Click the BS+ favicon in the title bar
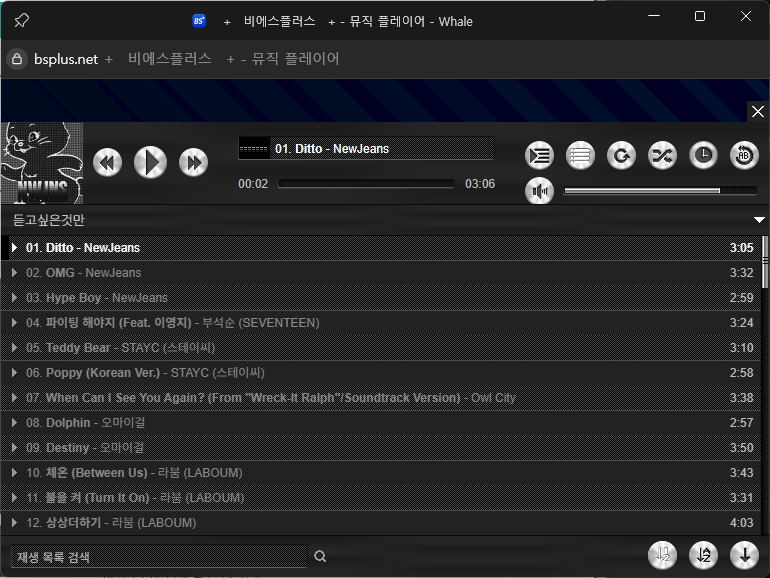Image resolution: width=770 pixels, height=578 pixels. click(x=198, y=21)
